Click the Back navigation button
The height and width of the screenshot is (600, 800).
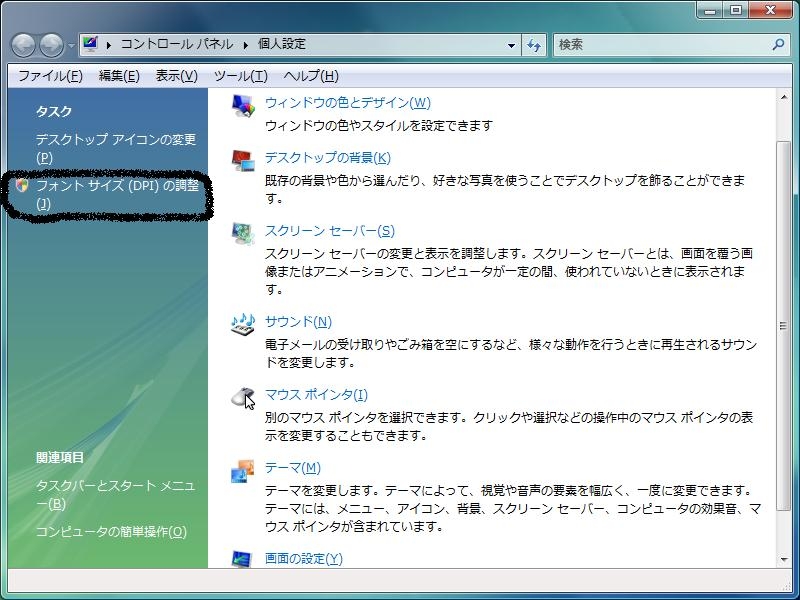click(x=23, y=45)
